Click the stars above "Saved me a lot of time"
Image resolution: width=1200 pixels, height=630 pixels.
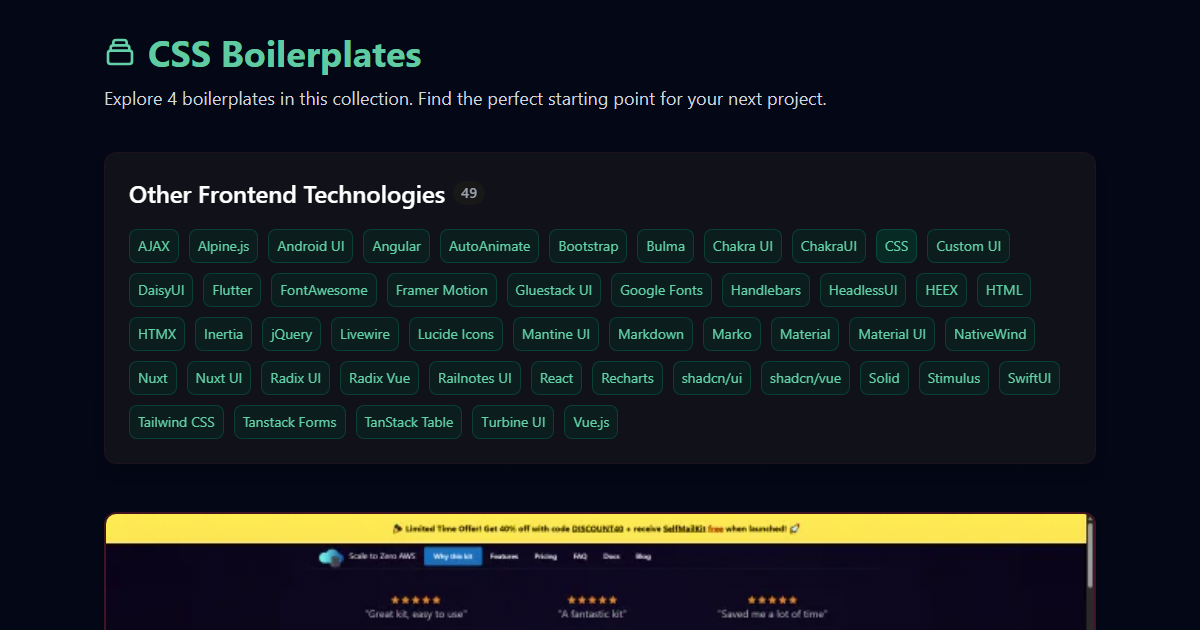[772, 600]
